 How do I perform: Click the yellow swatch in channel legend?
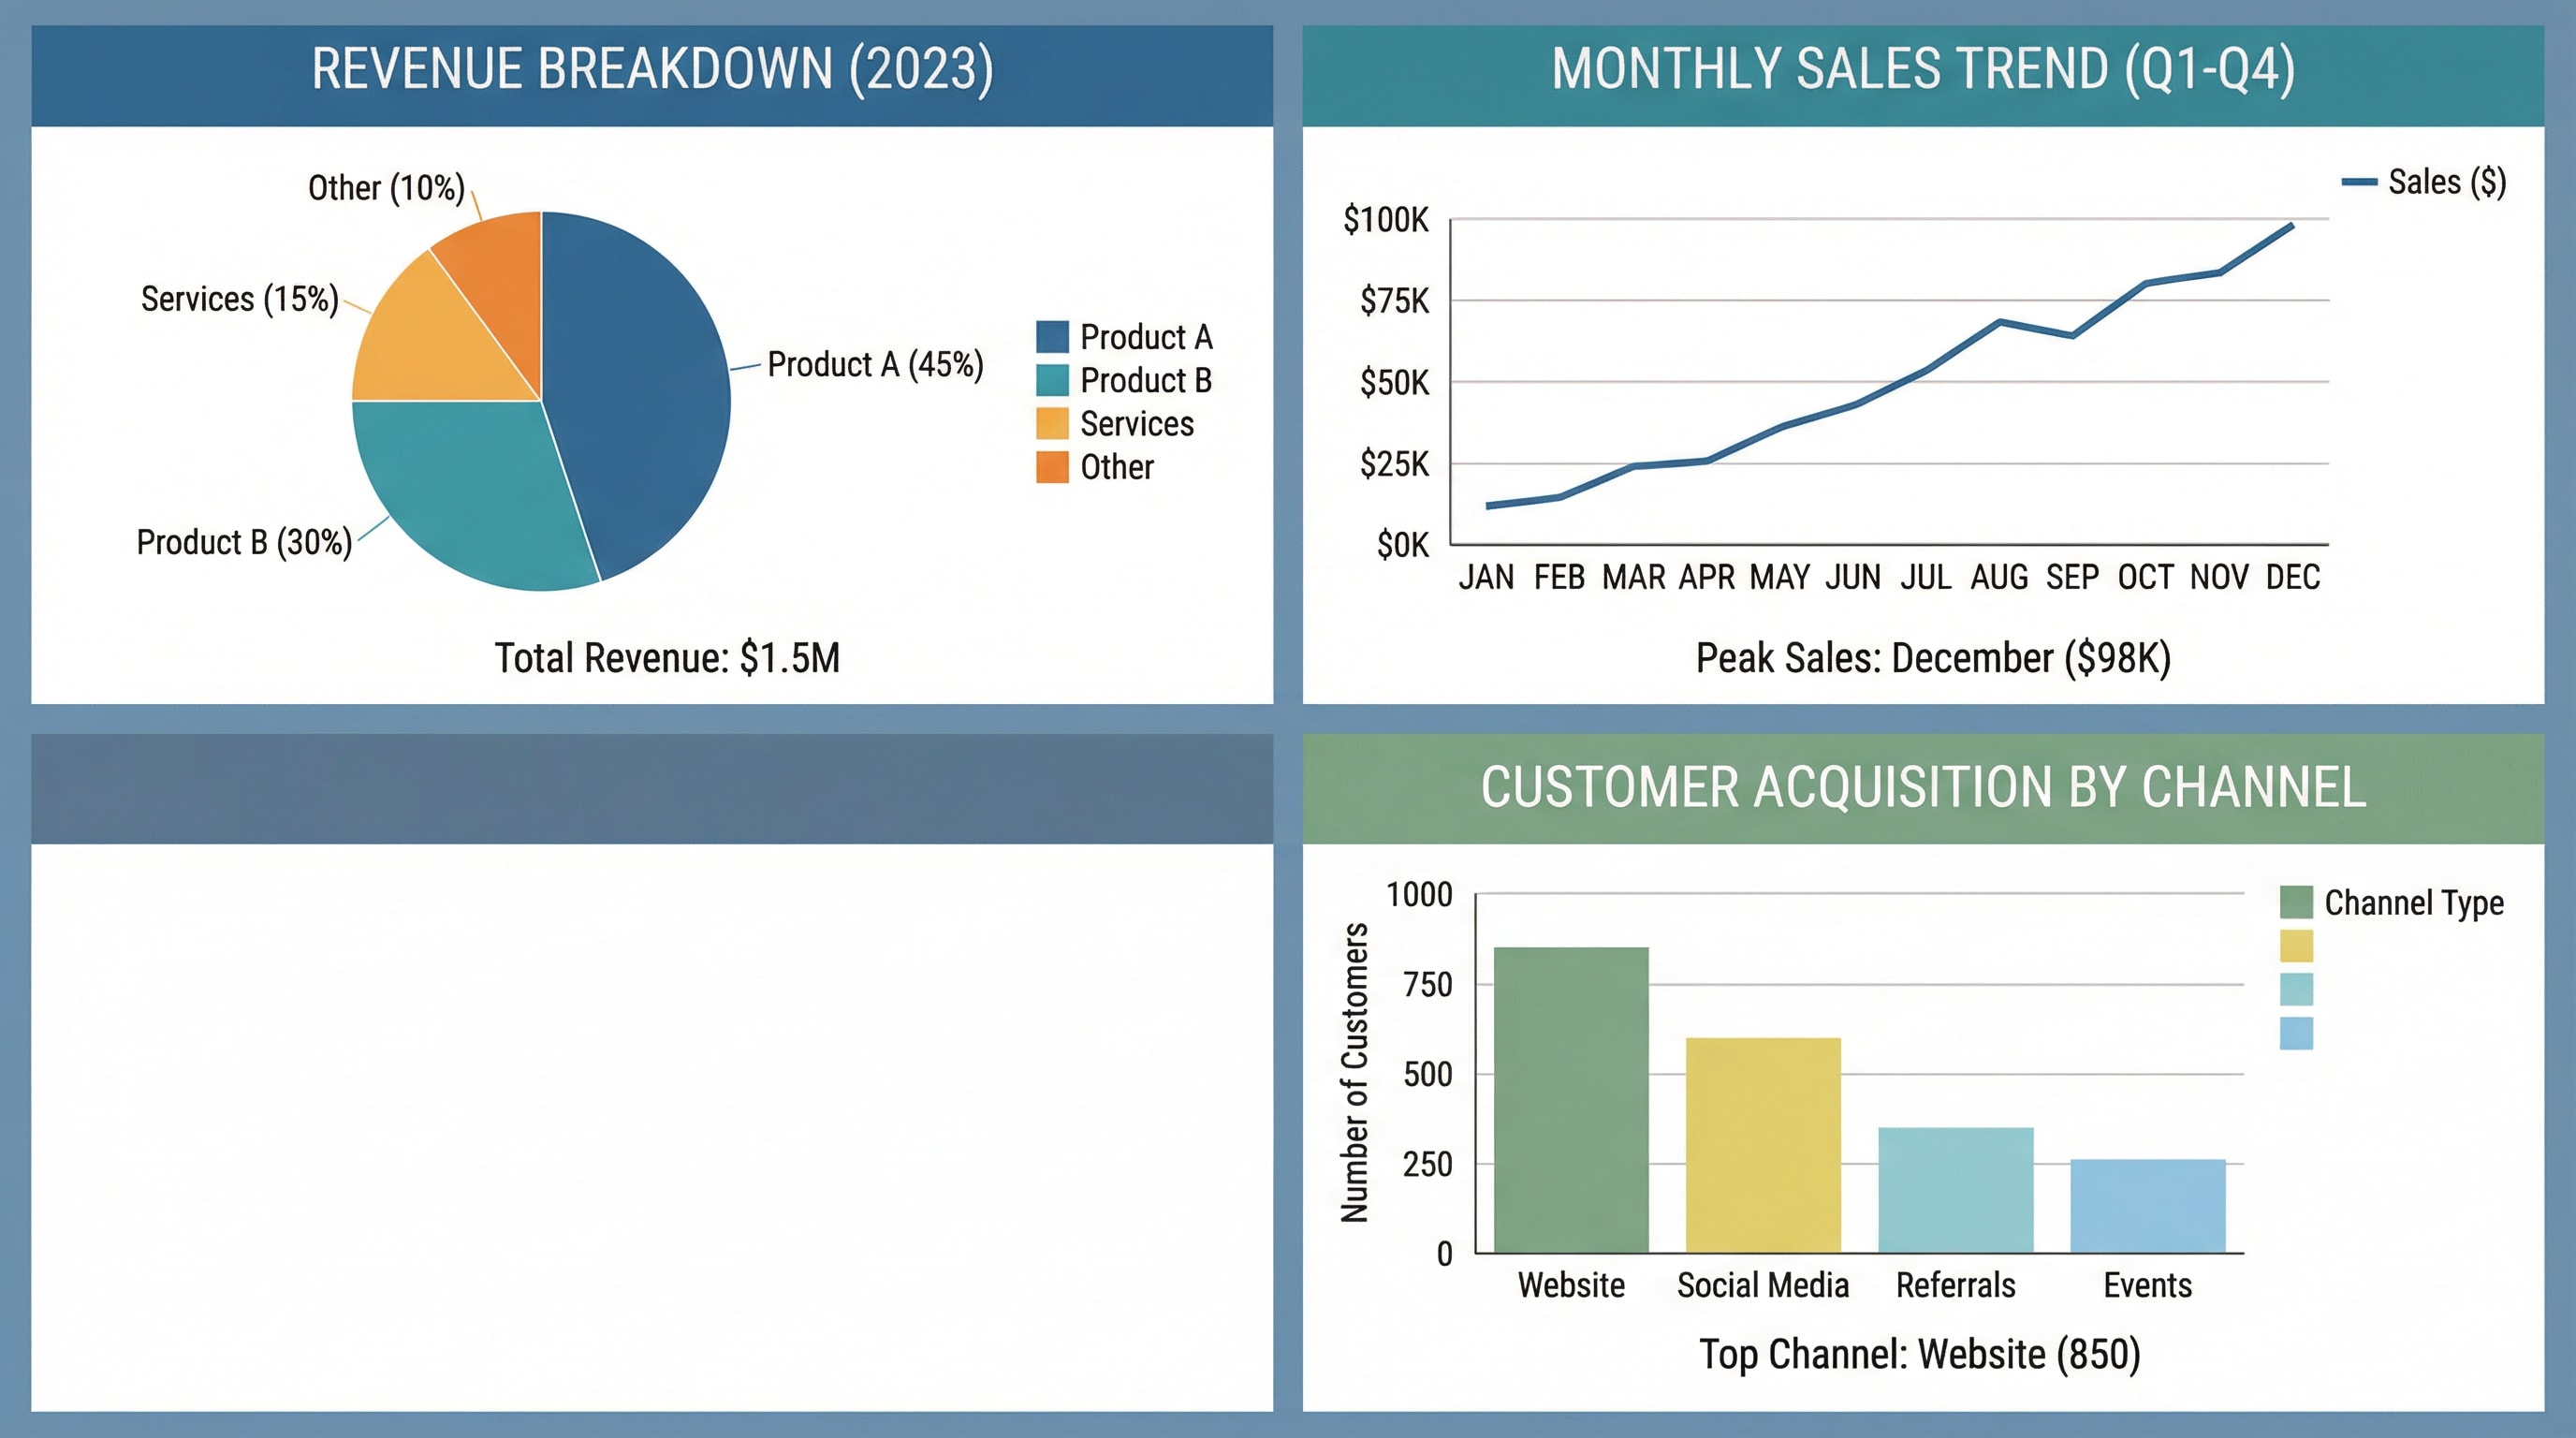point(2296,946)
